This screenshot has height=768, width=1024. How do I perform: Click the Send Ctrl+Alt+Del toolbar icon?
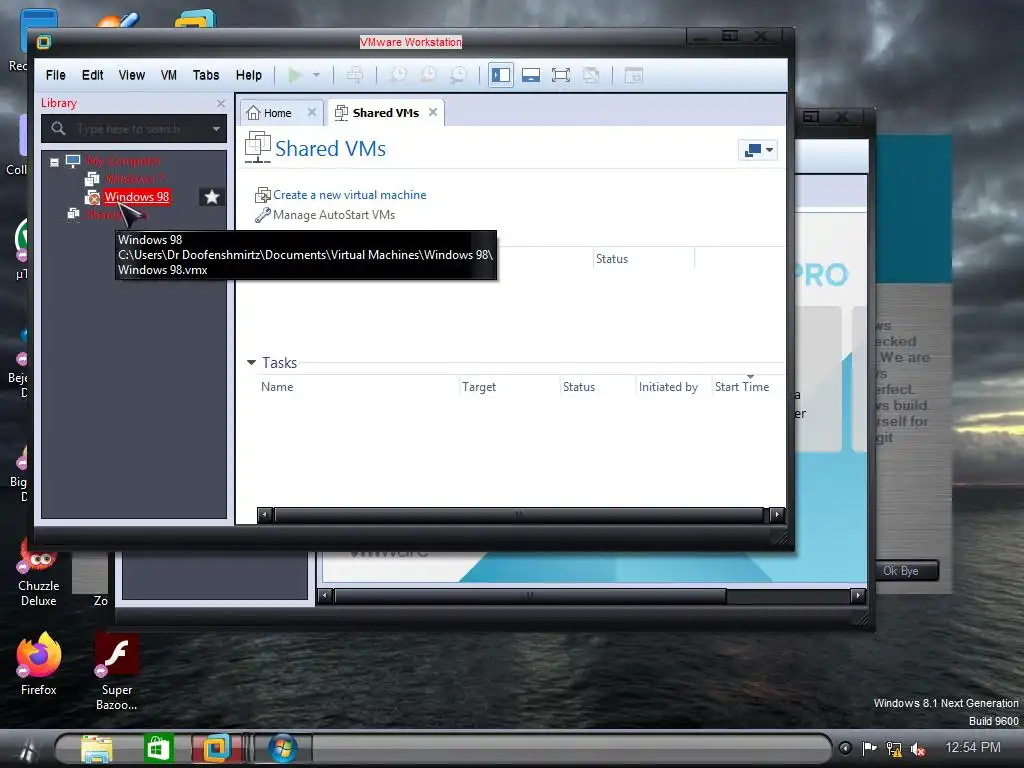tap(355, 75)
